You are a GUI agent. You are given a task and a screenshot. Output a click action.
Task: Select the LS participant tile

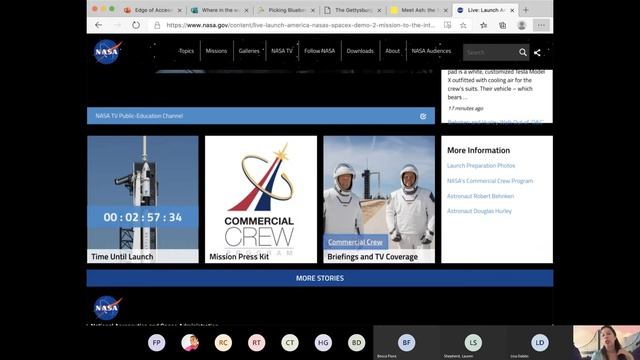(473, 343)
